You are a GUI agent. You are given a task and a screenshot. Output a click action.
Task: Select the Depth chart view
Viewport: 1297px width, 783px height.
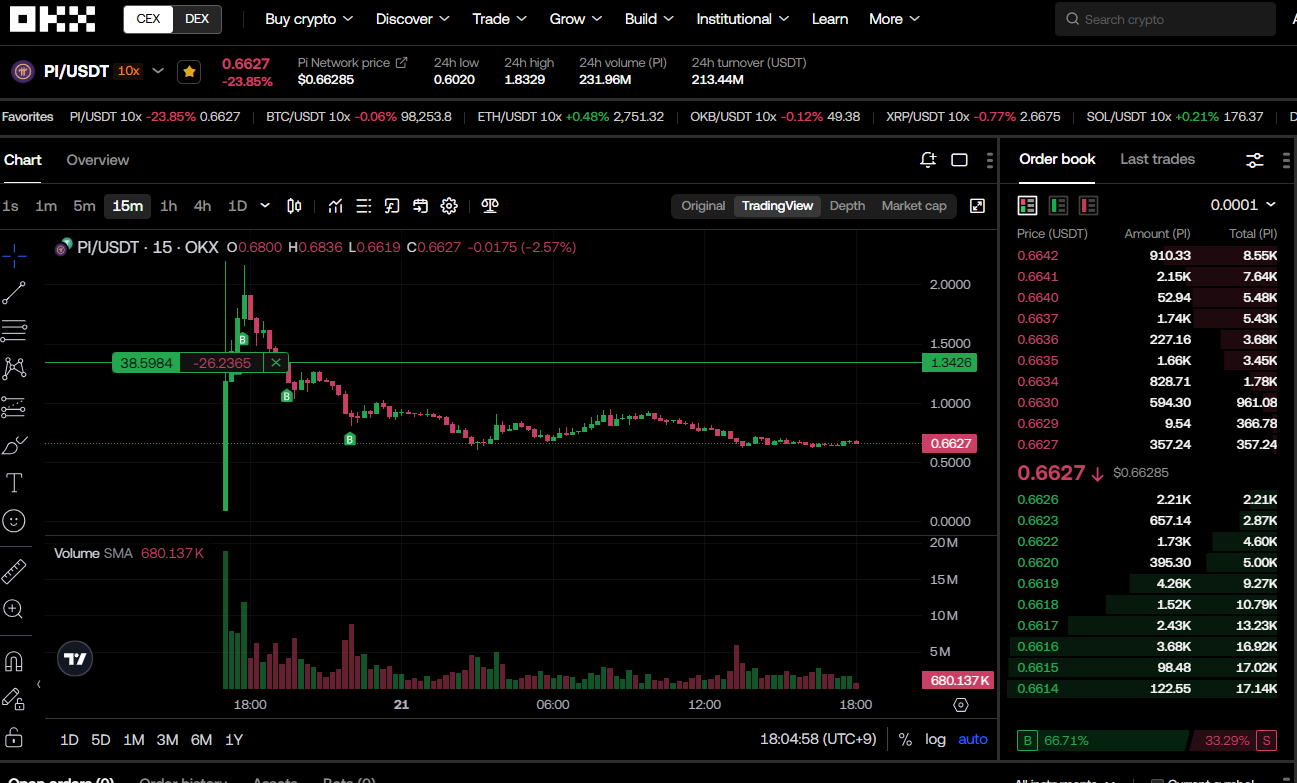pos(847,206)
